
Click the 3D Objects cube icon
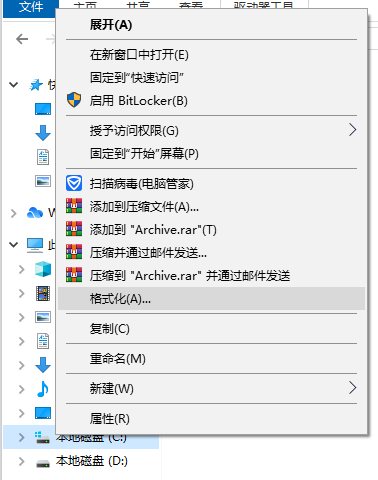pyautogui.click(x=43, y=269)
